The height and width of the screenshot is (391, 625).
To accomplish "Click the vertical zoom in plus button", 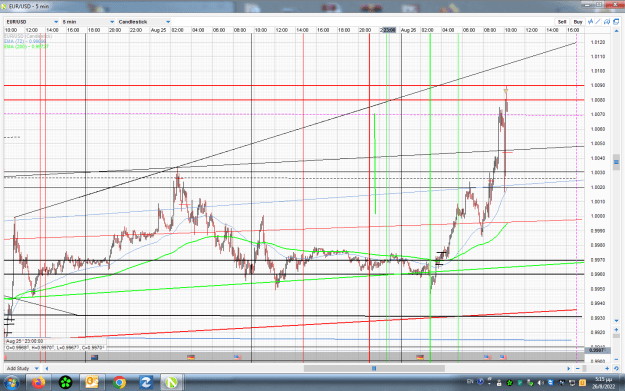I will click(x=616, y=330).
